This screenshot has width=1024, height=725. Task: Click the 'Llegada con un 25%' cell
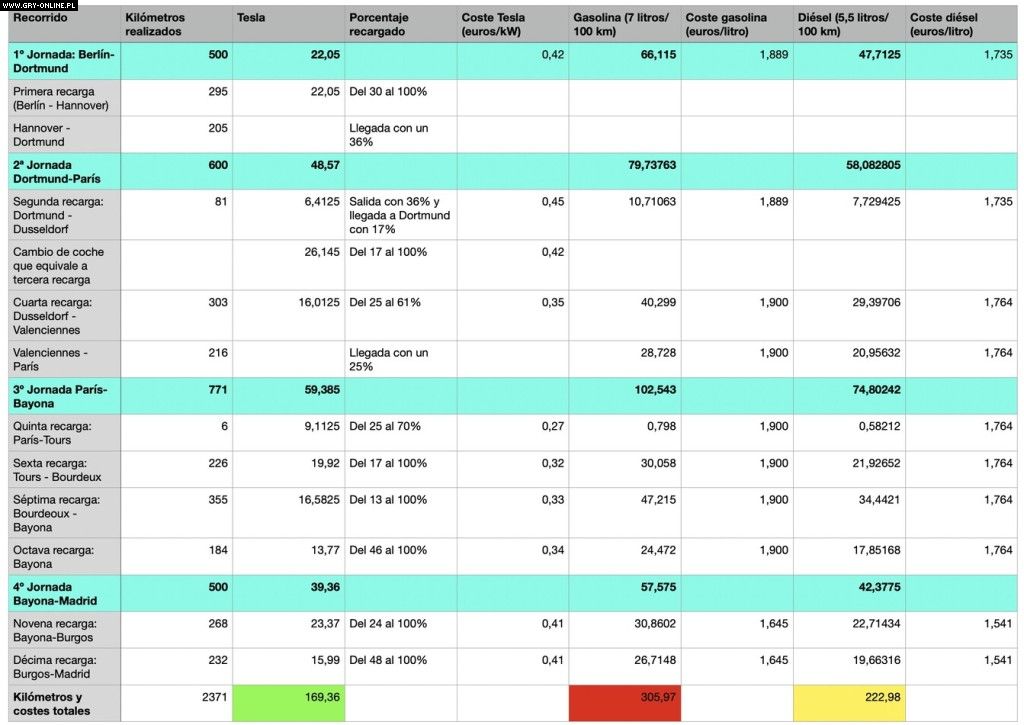coord(389,359)
